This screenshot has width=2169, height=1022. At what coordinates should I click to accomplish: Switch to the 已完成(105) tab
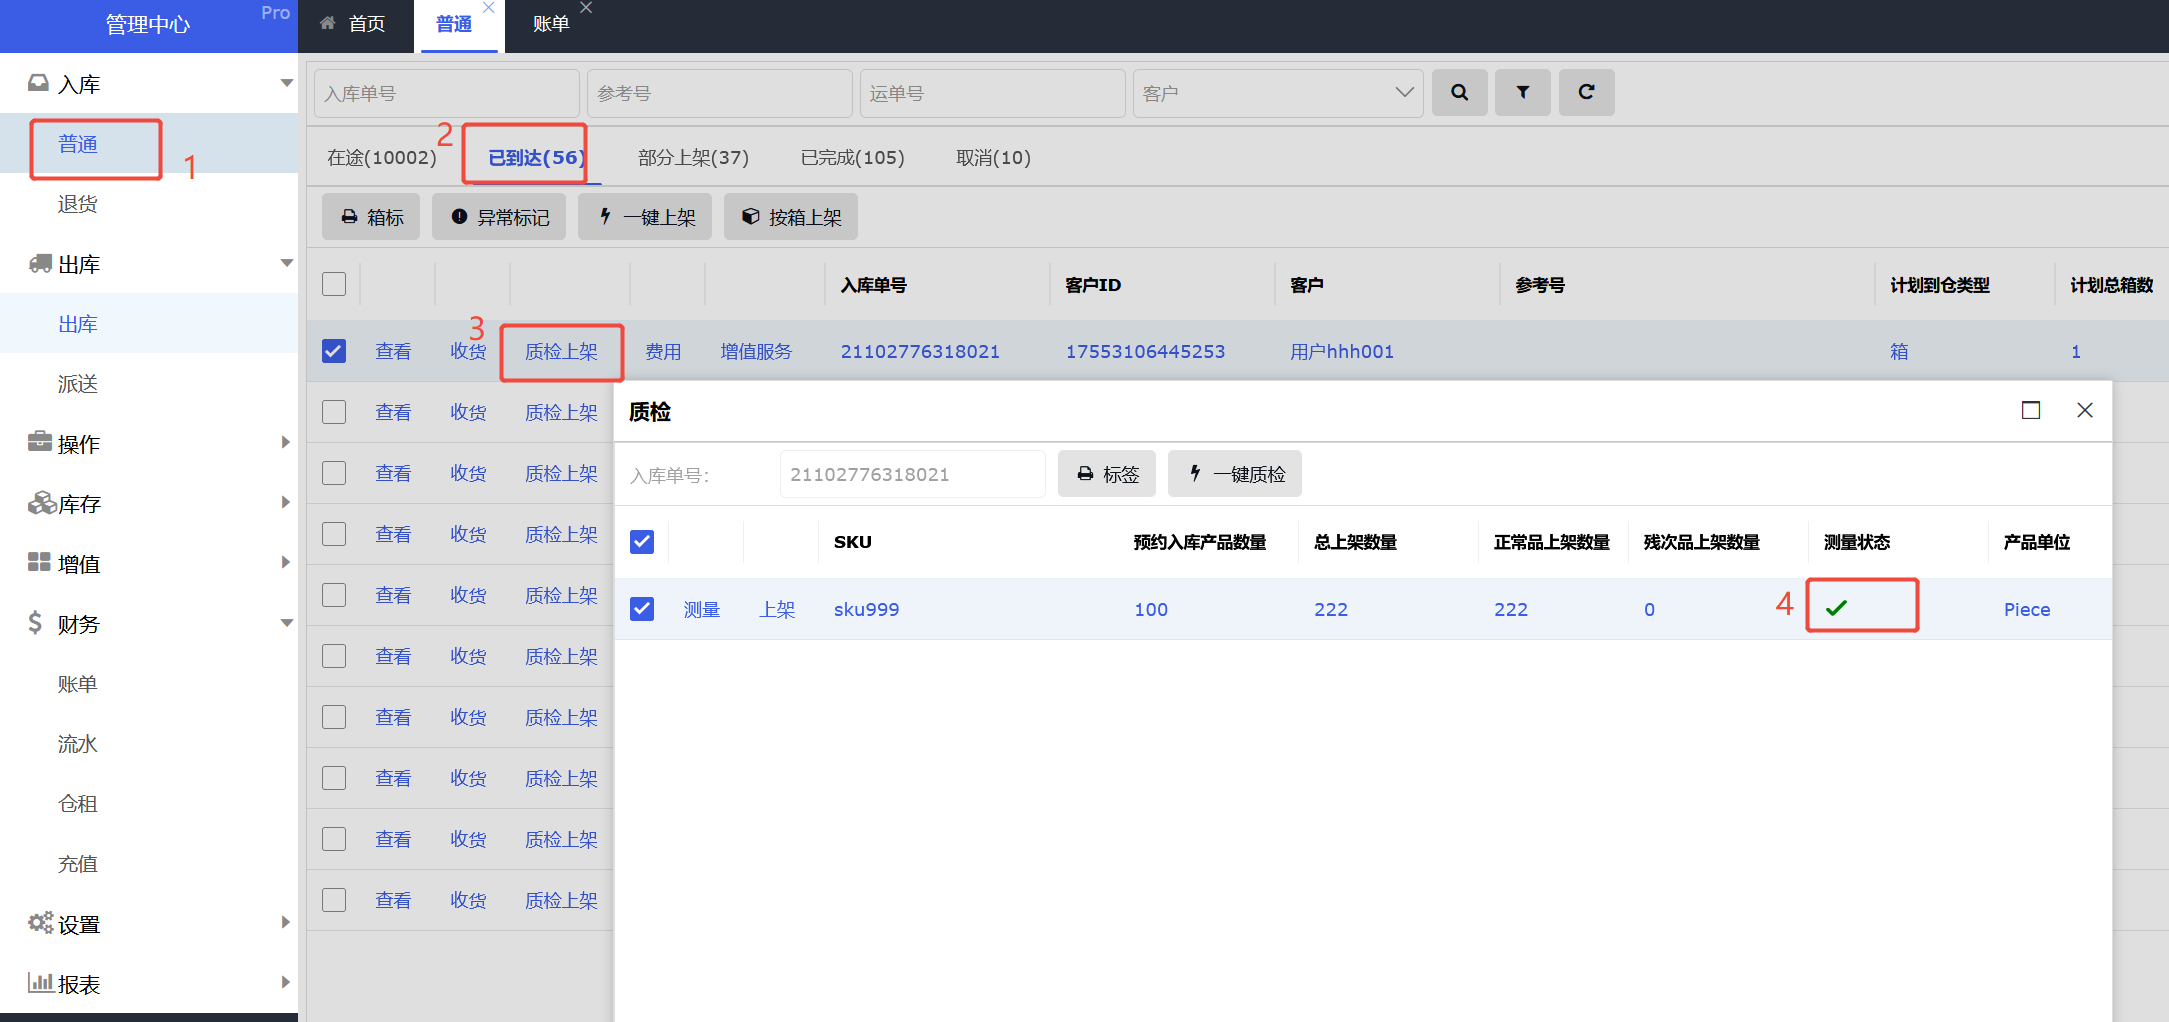pos(852,158)
